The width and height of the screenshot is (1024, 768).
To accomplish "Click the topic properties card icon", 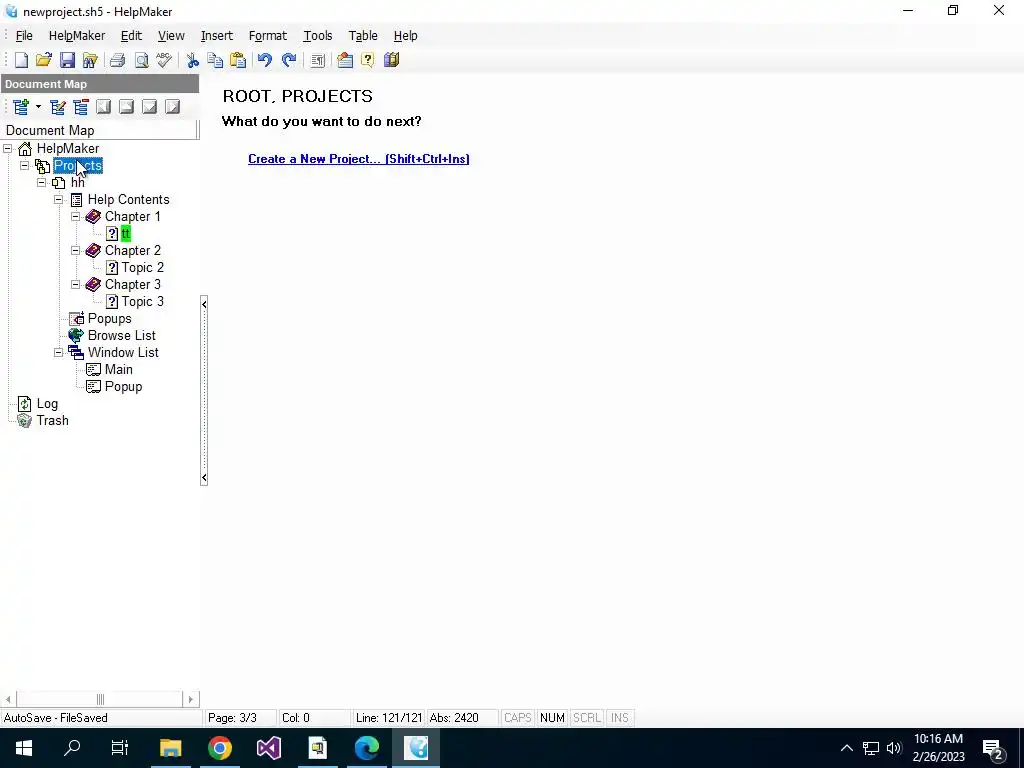I will pos(345,60).
